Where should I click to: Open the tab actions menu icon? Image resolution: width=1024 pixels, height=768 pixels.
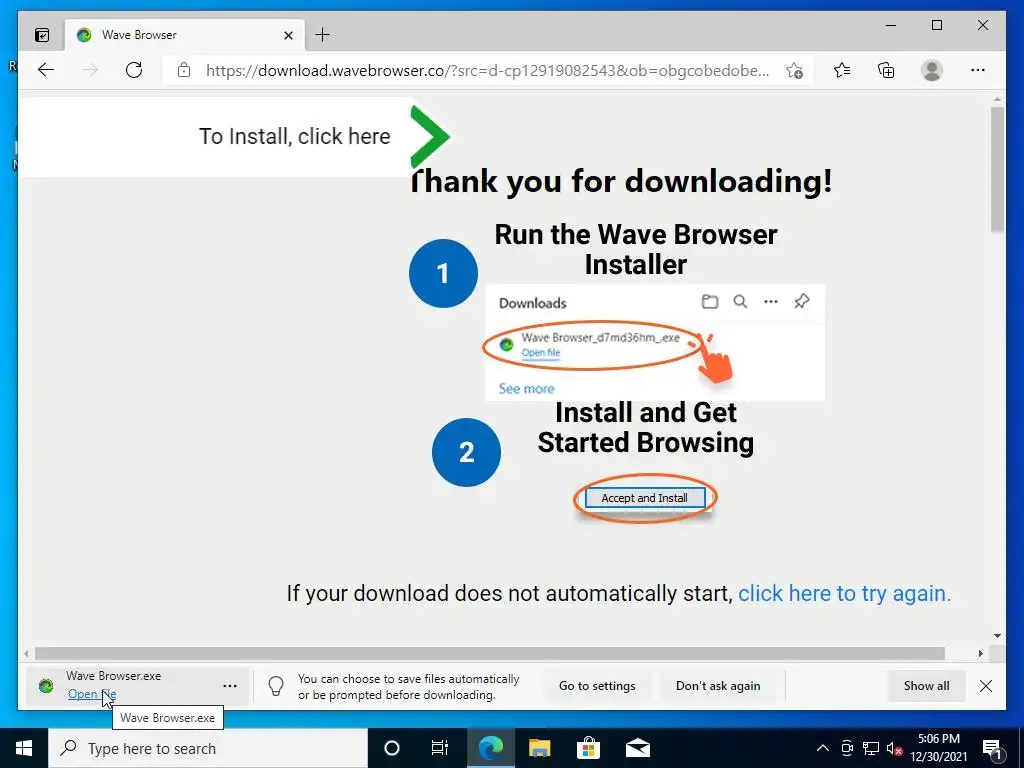click(x=42, y=35)
